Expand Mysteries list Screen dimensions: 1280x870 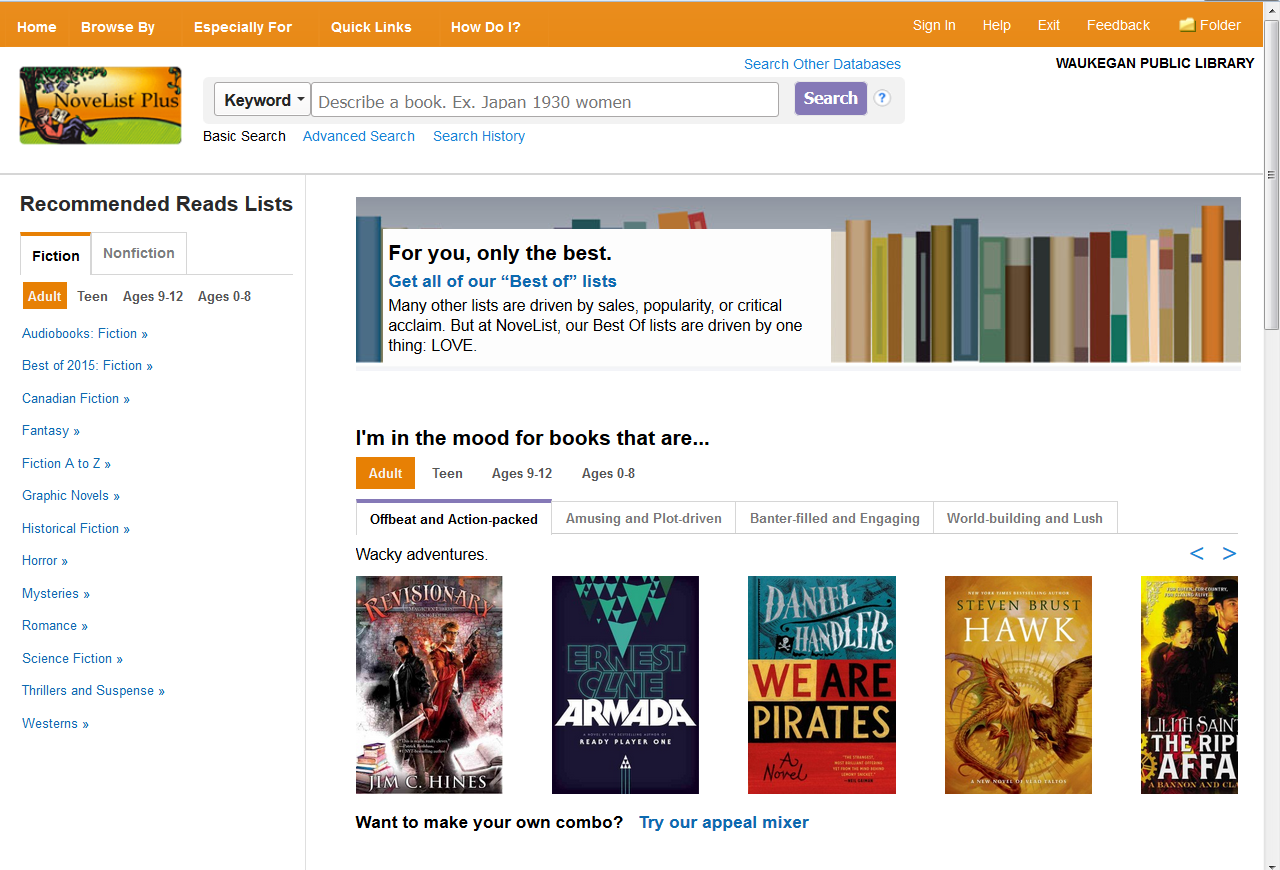point(56,593)
